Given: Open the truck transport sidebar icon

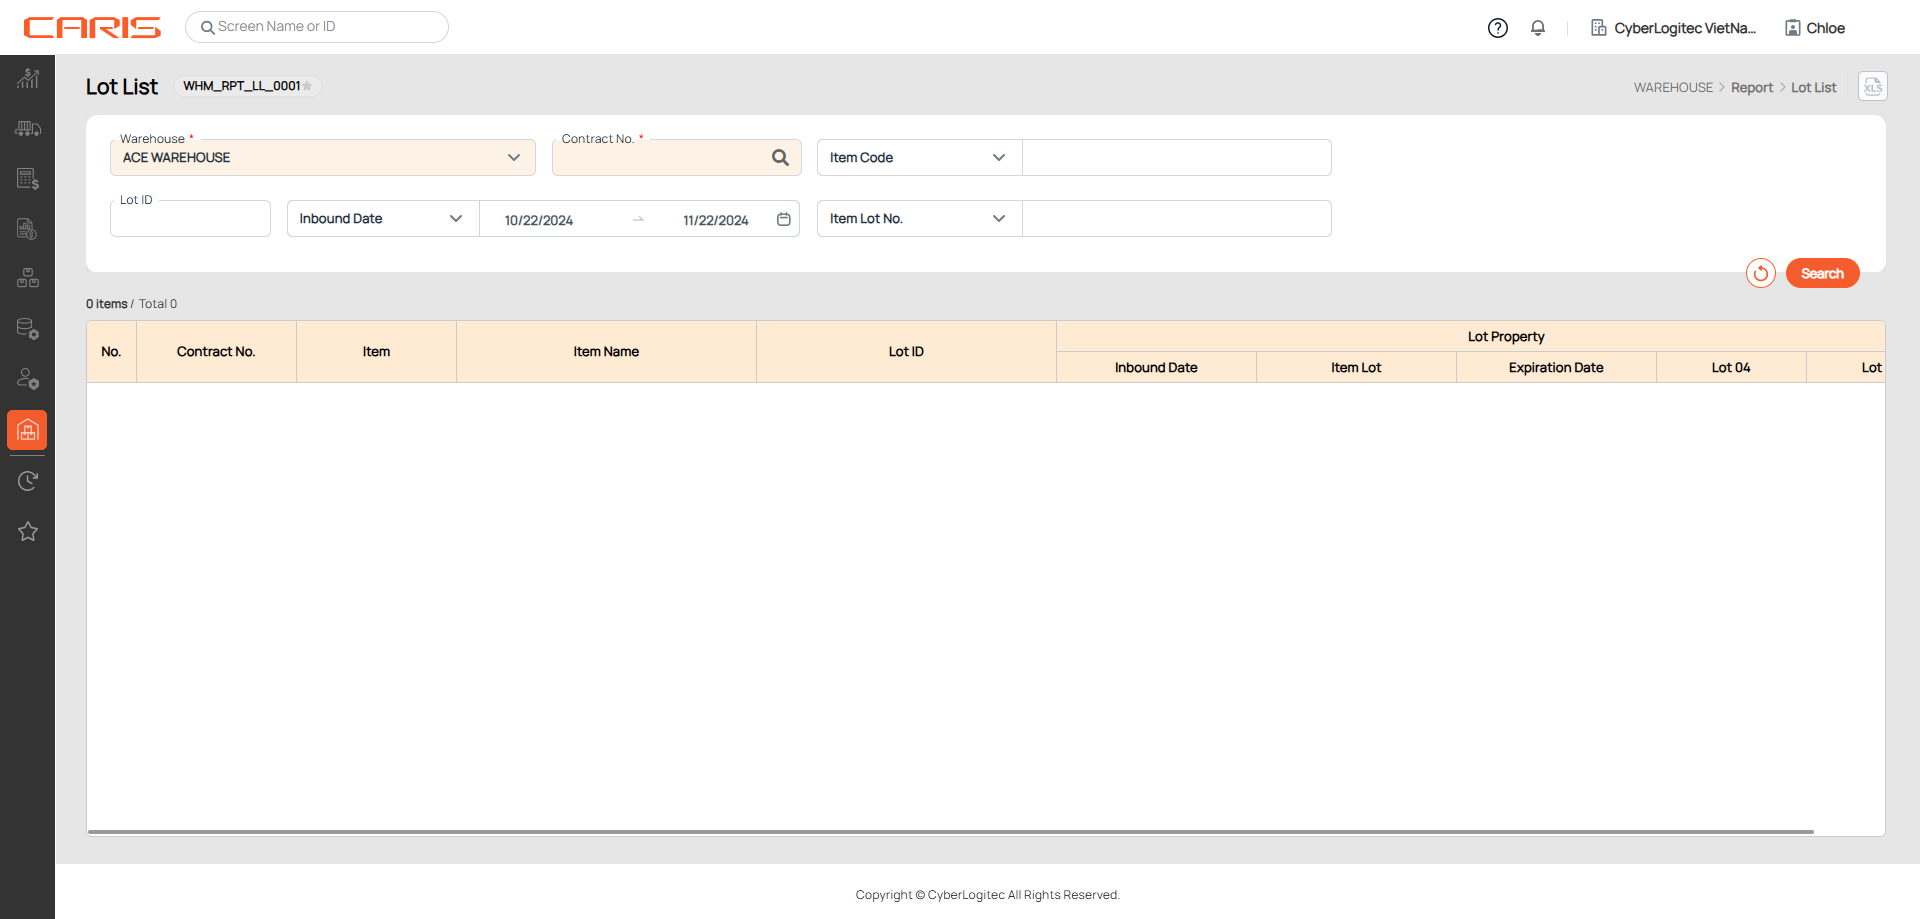Looking at the screenshot, I should coord(27,129).
